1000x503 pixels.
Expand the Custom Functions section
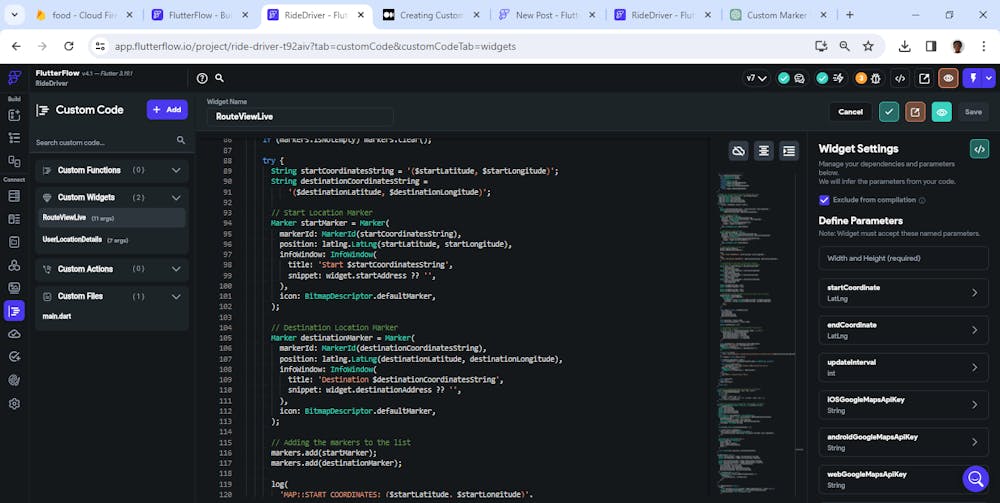(x=176, y=170)
